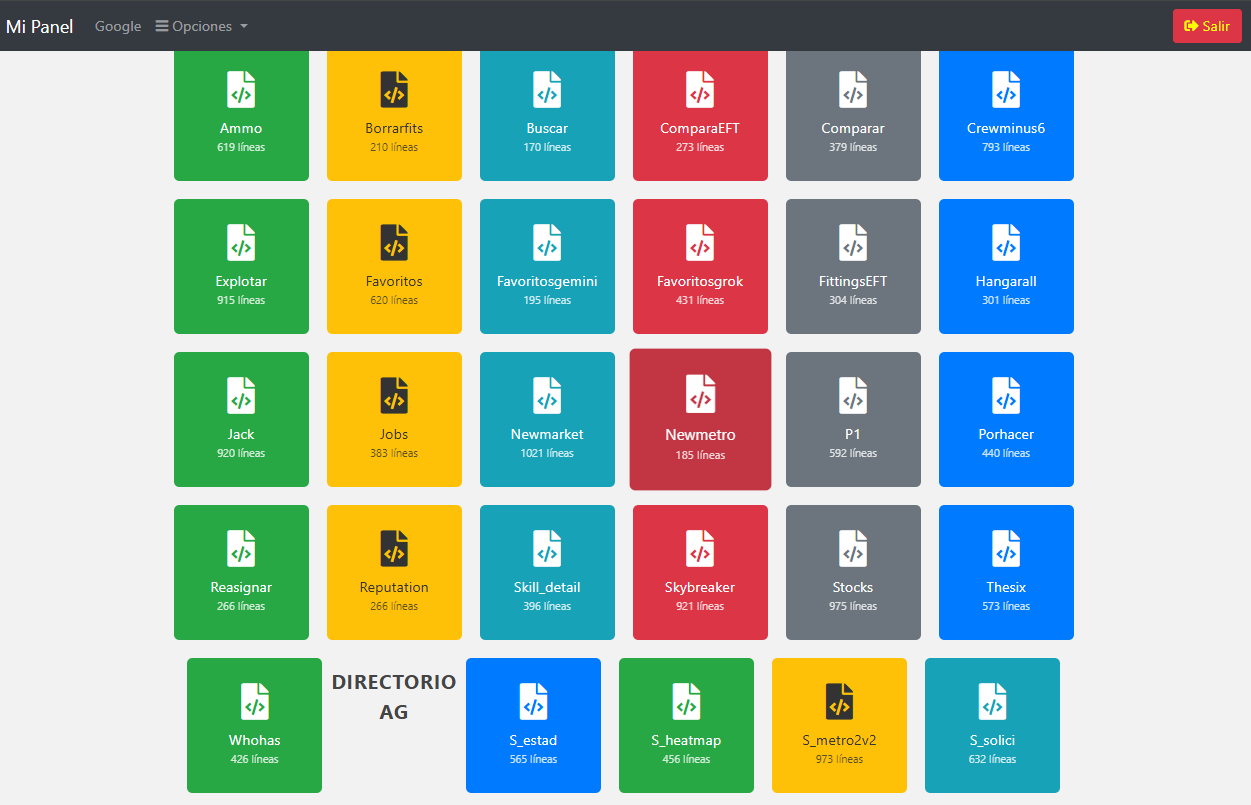Open the highlighted Newmetro tile

point(700,420)
